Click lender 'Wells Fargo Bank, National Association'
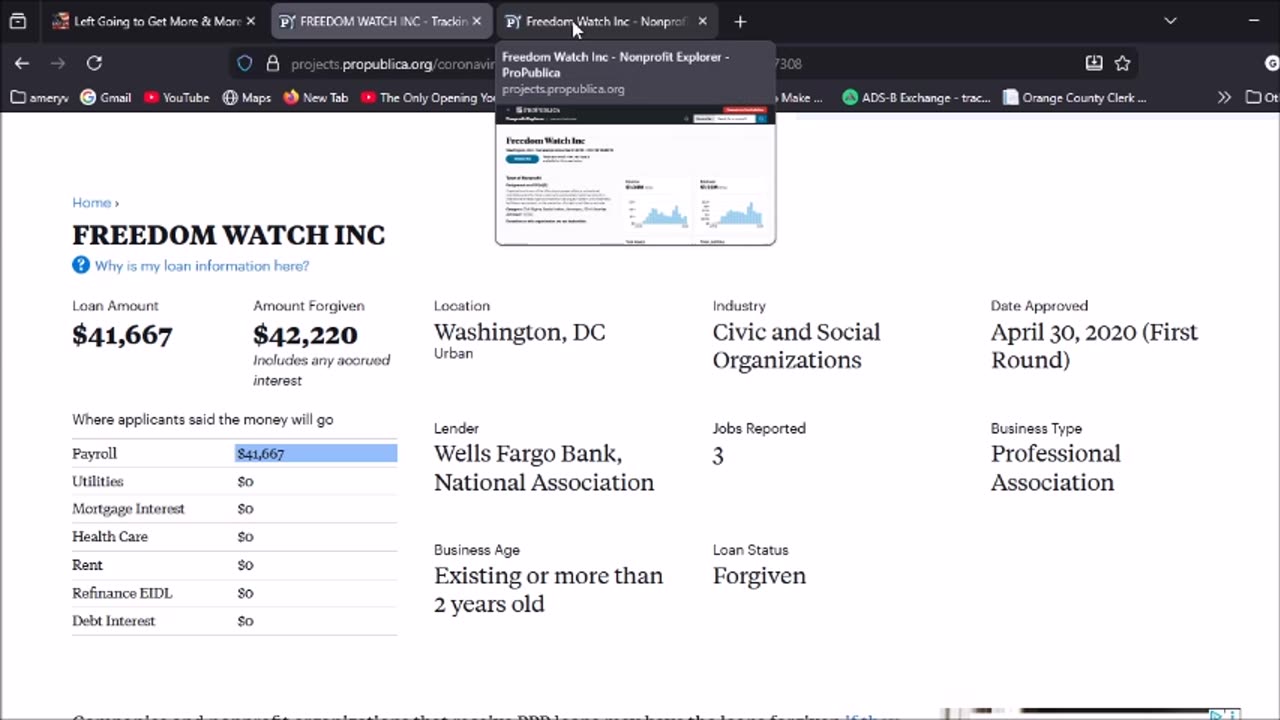 tap(544, 468)
